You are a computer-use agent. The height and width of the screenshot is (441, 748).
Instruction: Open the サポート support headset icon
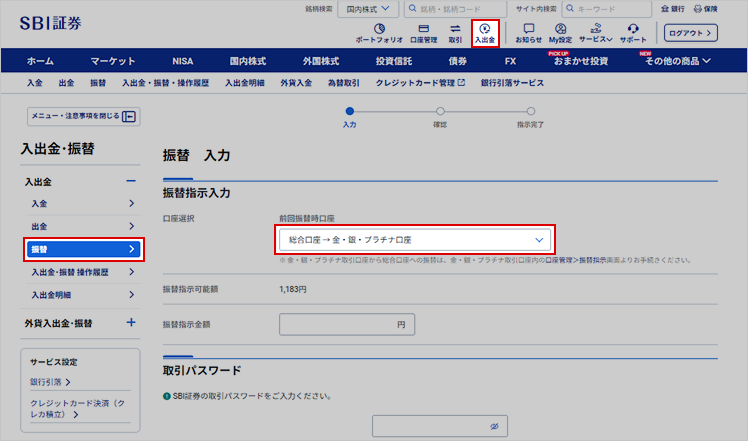point(632,33)
